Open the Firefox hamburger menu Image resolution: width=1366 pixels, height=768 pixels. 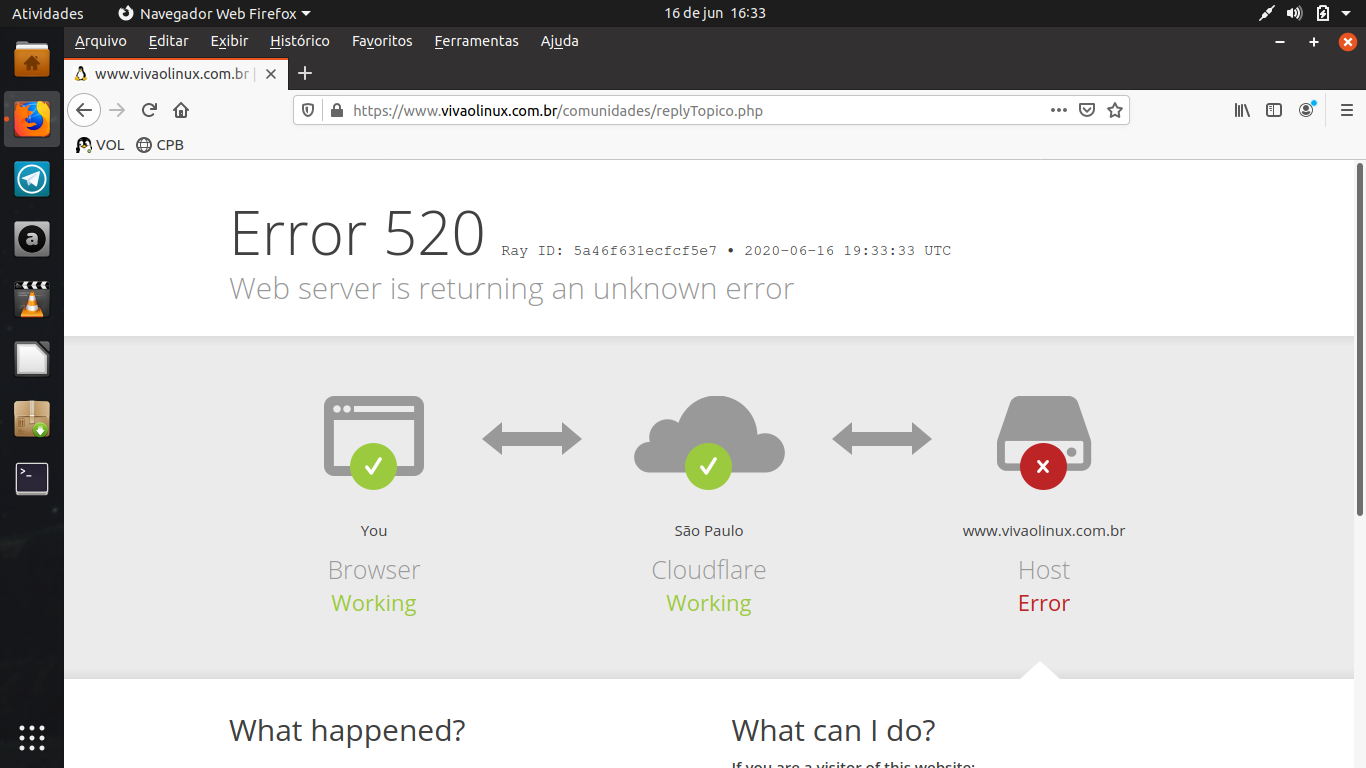click(1346, 110)
